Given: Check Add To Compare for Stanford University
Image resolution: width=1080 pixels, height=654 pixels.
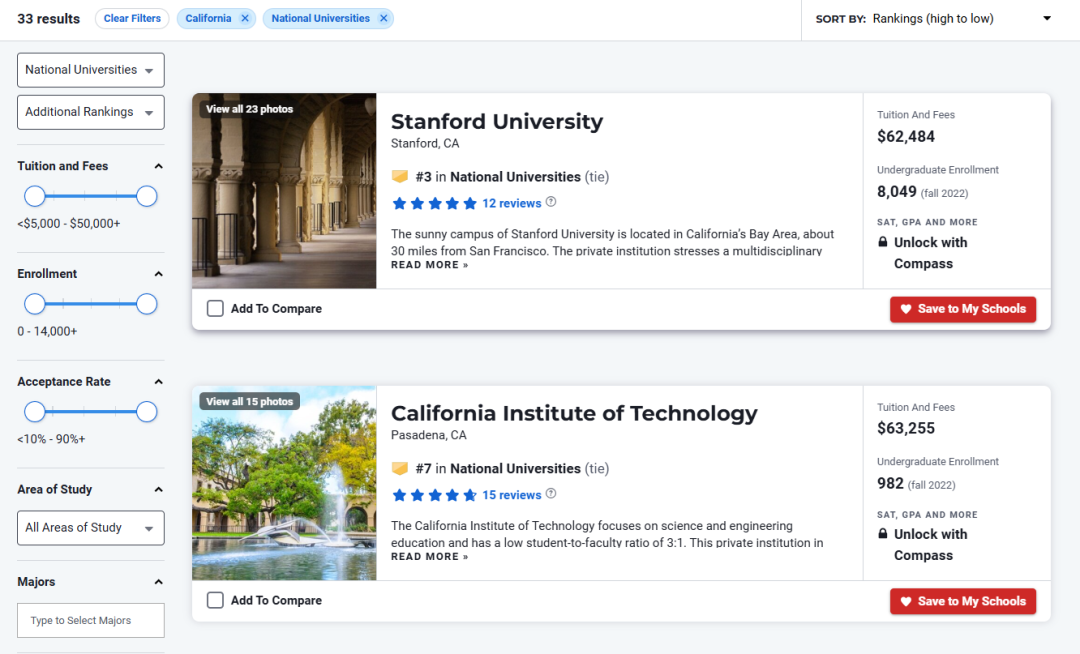Looking at the screenshot, I should tap(216, 308).
